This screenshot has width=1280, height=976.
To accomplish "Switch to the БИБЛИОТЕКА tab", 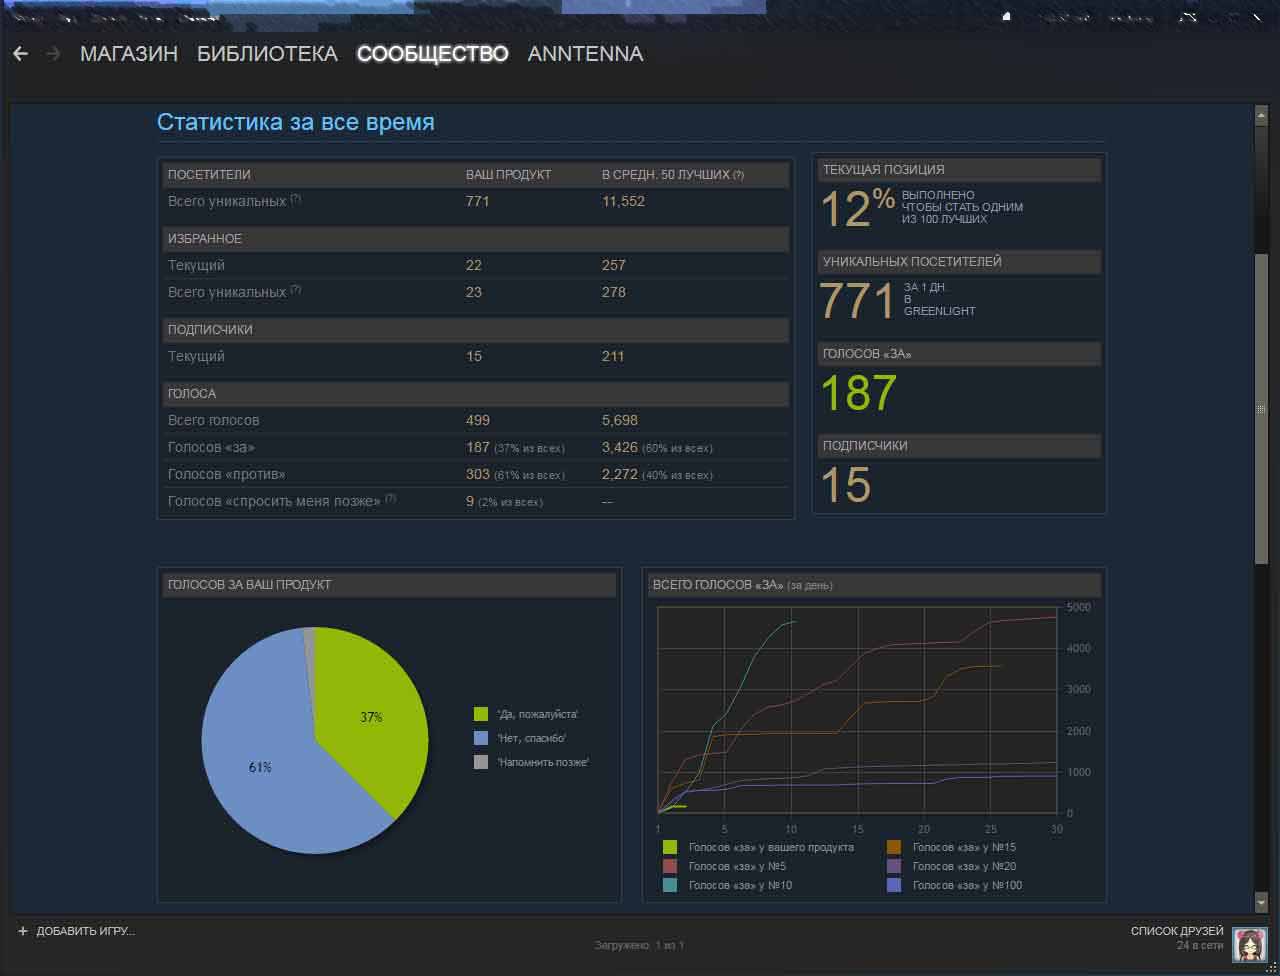I will [267, 54].
